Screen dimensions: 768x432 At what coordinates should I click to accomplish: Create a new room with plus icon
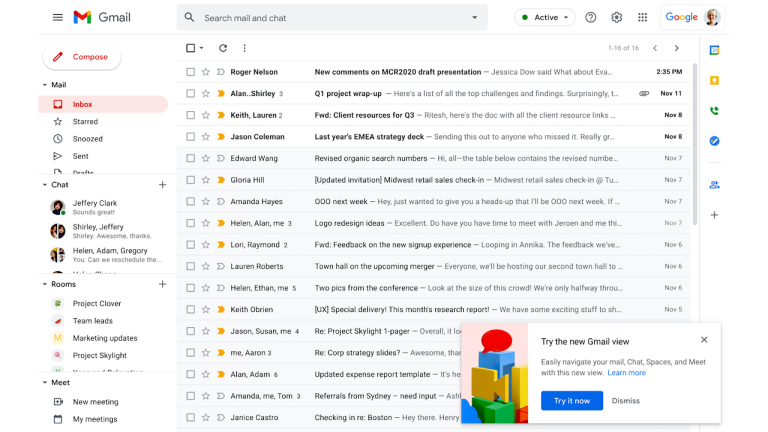[163, 284]
